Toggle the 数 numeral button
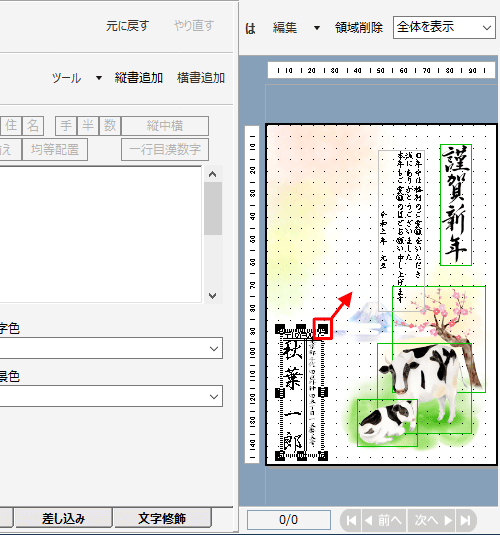 110,126
